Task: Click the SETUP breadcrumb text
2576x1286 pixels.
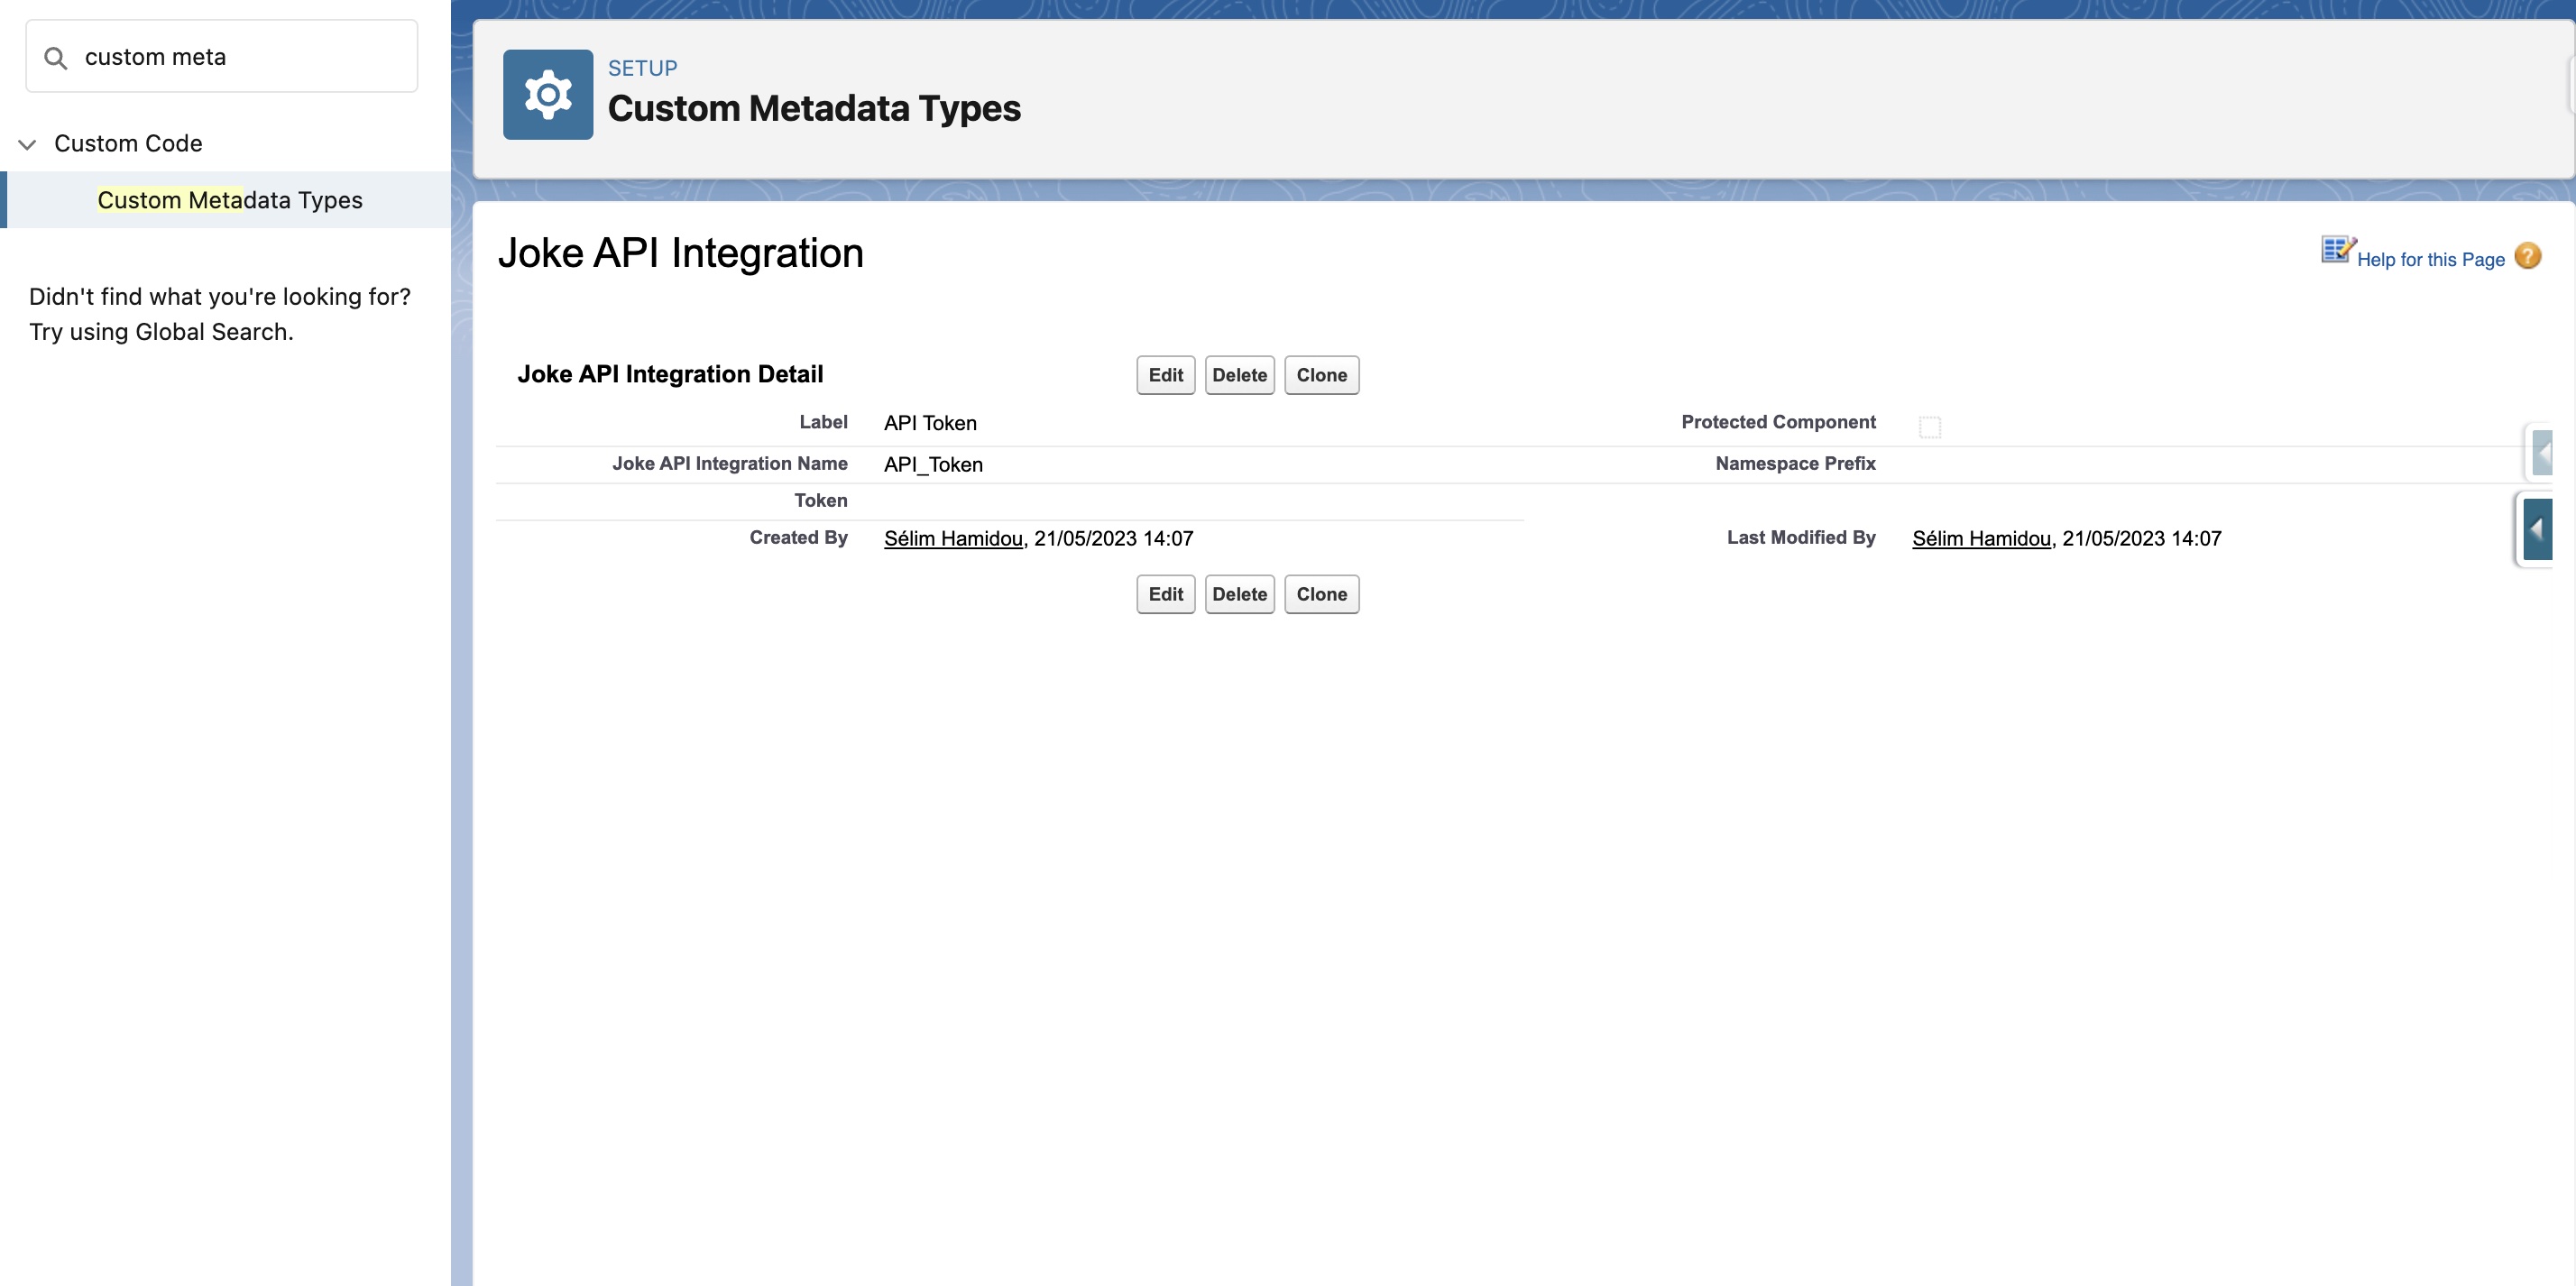Action: [x=642, y=68]
